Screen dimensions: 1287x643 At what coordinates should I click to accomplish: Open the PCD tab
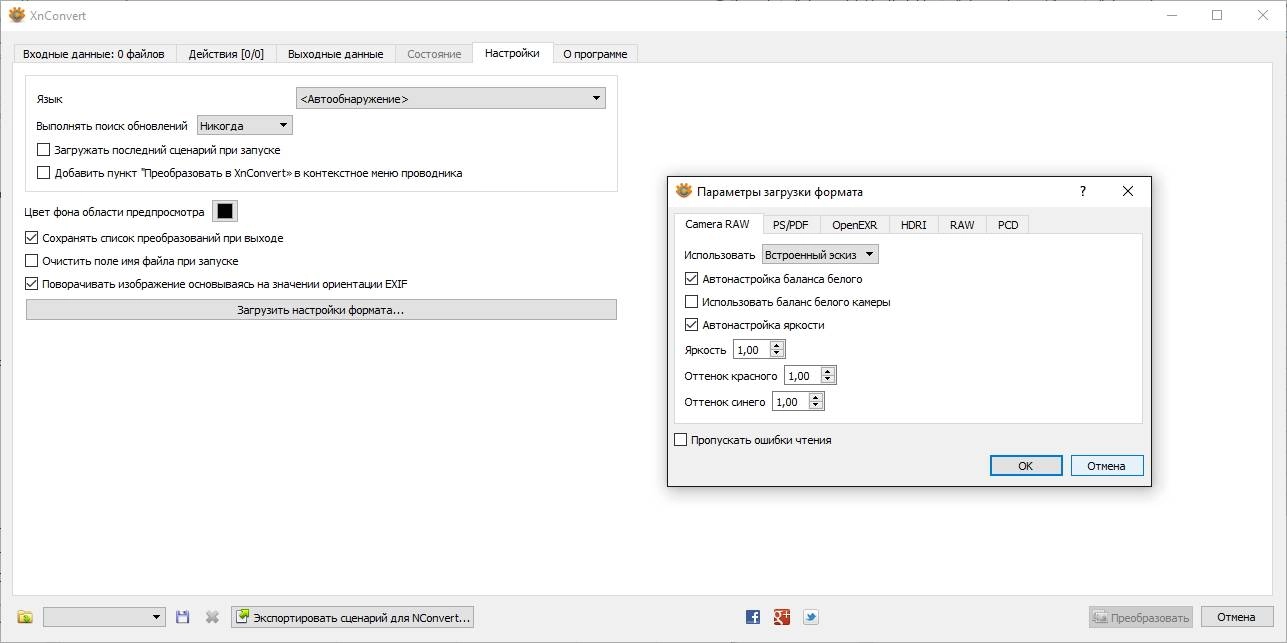tap(1008, 225)
